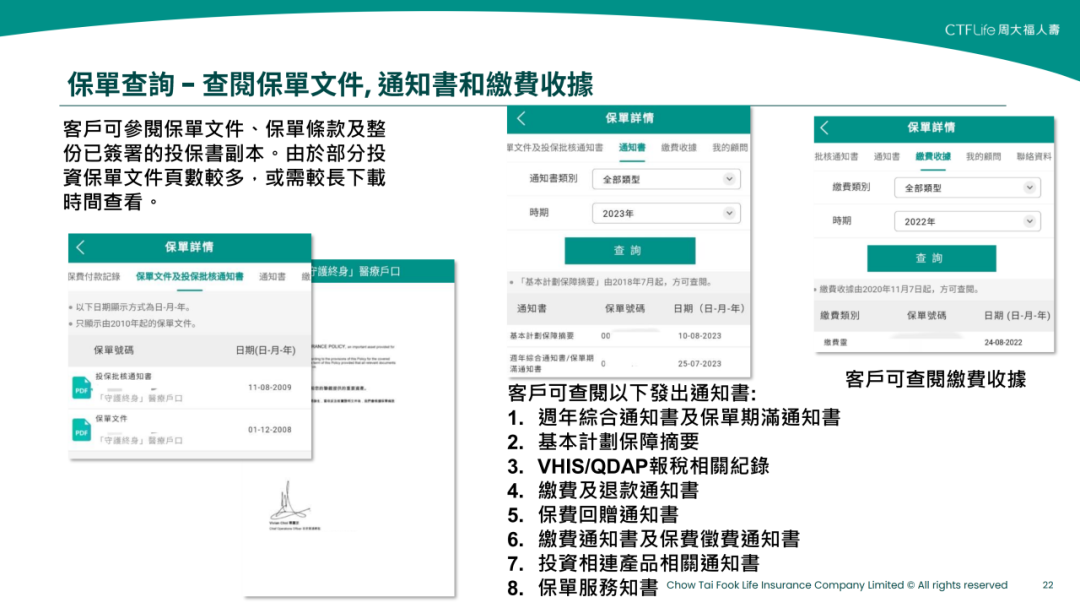Select the 繳費靈 receipt row
The width and height of the screenshot is (1080, 608).
pos(934,342)
